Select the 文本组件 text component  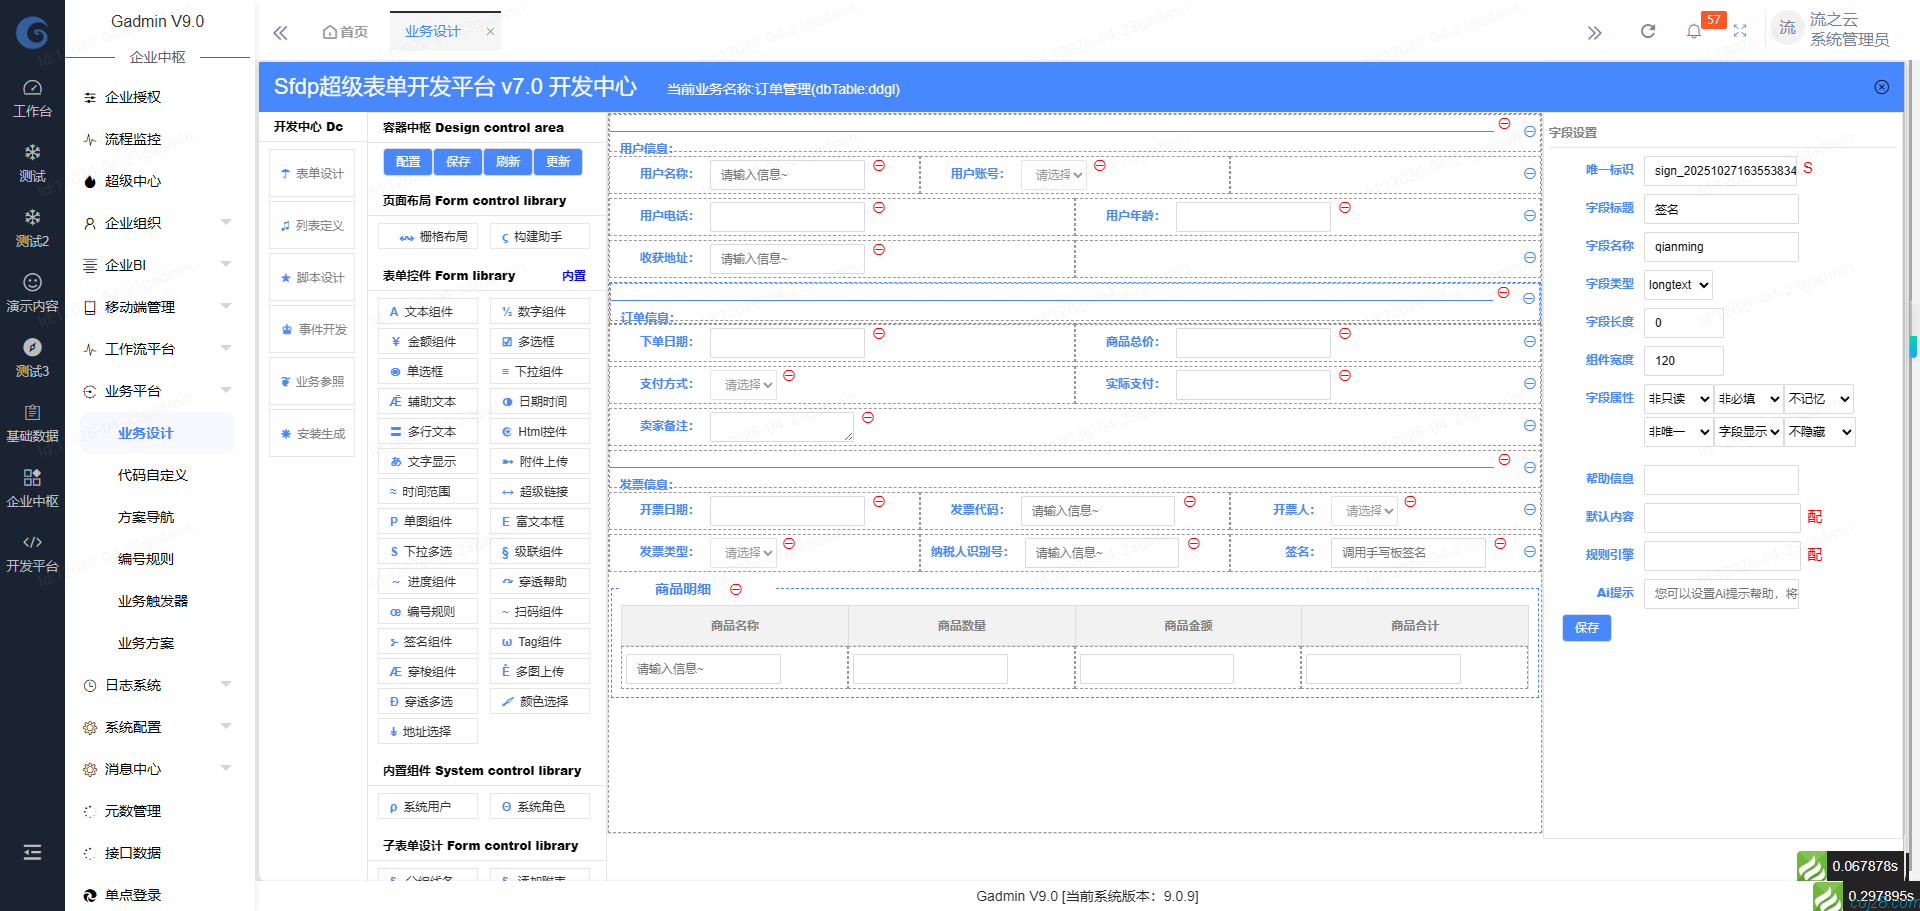click(x=427, y=311)
